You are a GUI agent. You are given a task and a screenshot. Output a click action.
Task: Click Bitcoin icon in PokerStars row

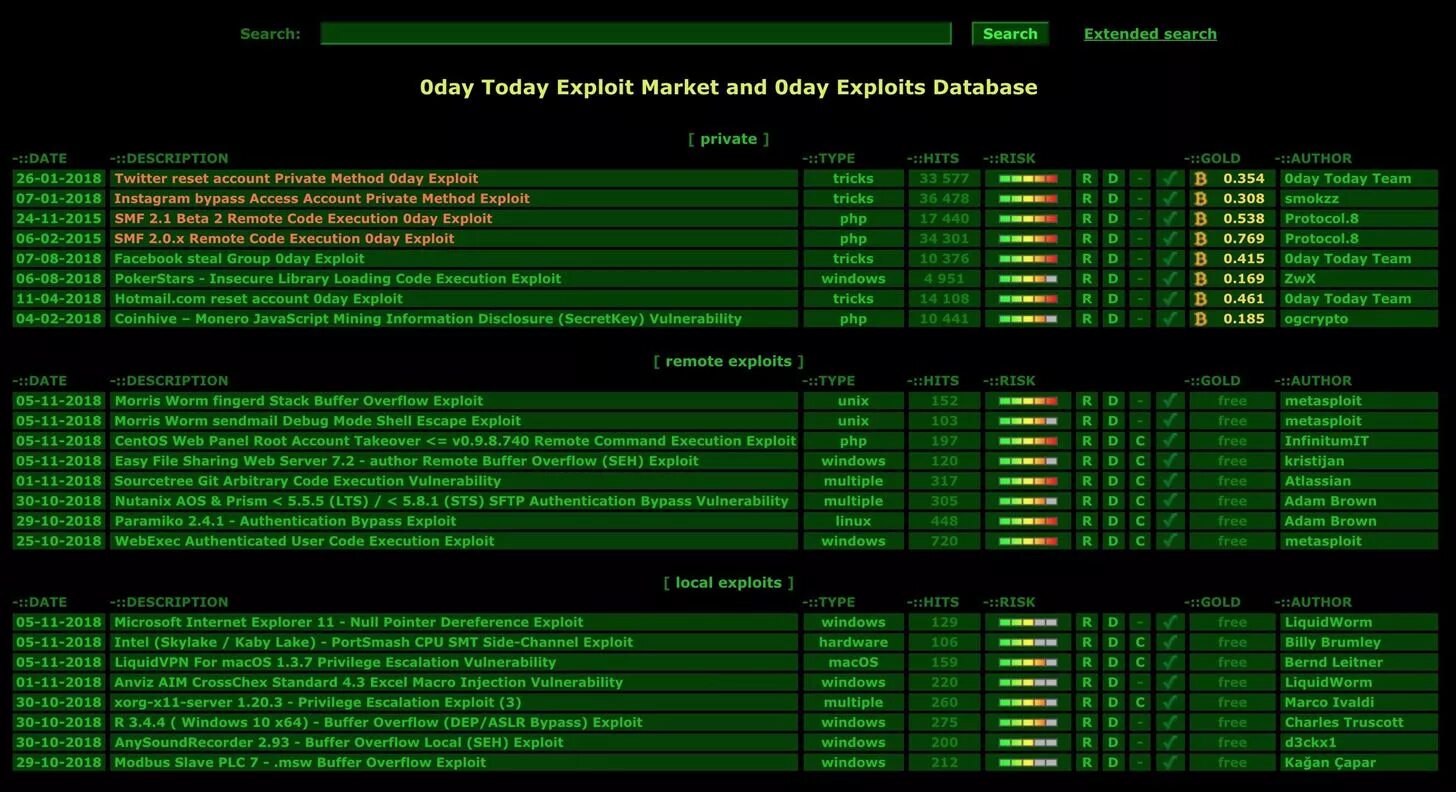point(1200,279)
